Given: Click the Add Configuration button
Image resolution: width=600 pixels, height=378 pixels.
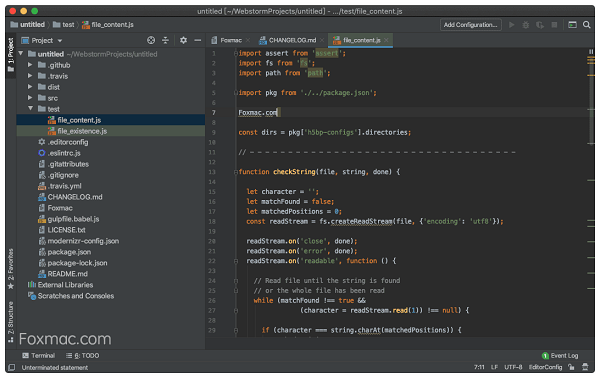Looking at the screenshot, I should click(x=471, y=25).
